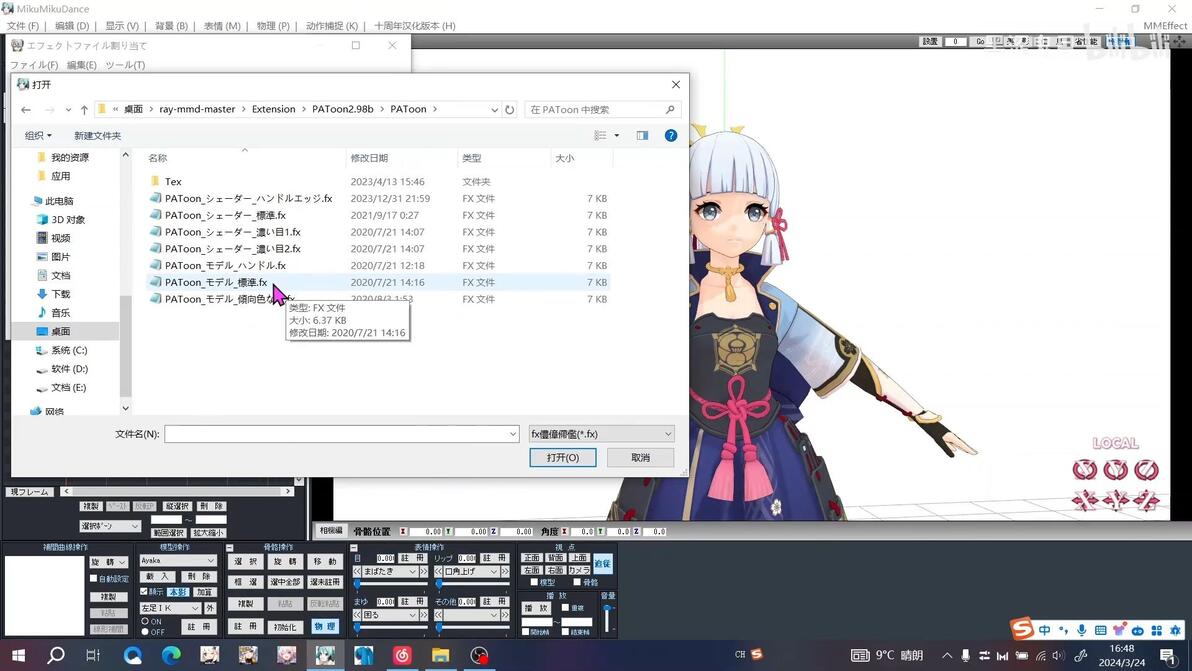Open the 左足IK bone dropdown
Image resolution: width=1192 pixels, height=671 pixels.
tap(170, 608)
